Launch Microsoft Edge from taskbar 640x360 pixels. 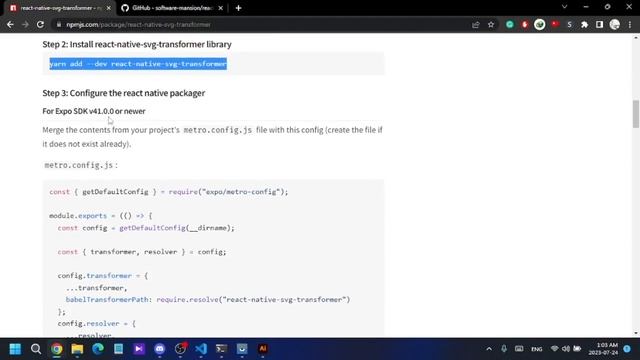98,349
